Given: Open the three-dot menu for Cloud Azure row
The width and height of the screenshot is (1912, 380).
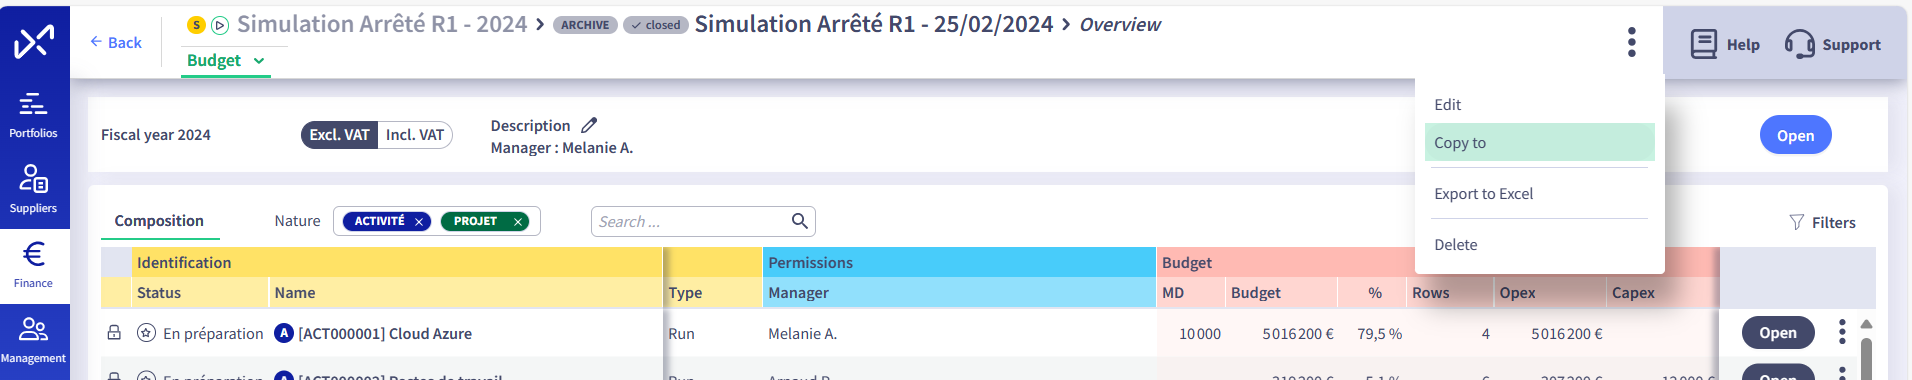Looking at the screenshot, I should (x=1842, y=332).
